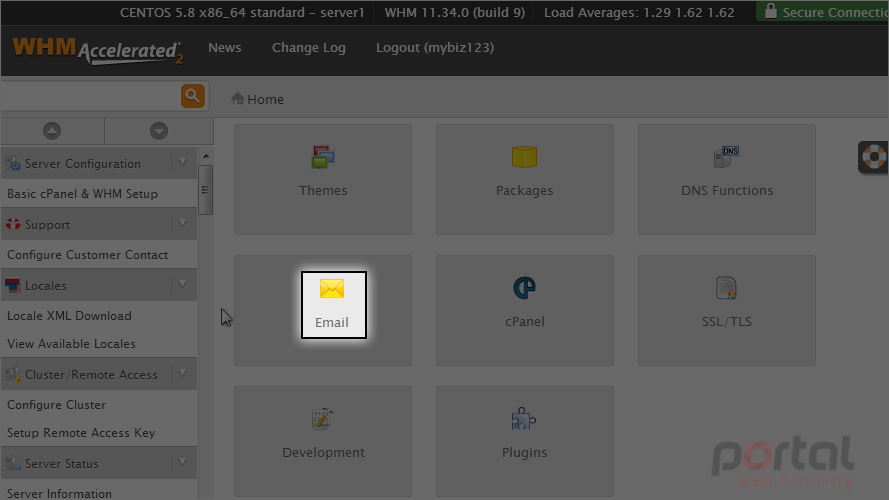Open the cPanel logo icon
The width and height of the screenshot is (889, 500).
tap(524, 288)
